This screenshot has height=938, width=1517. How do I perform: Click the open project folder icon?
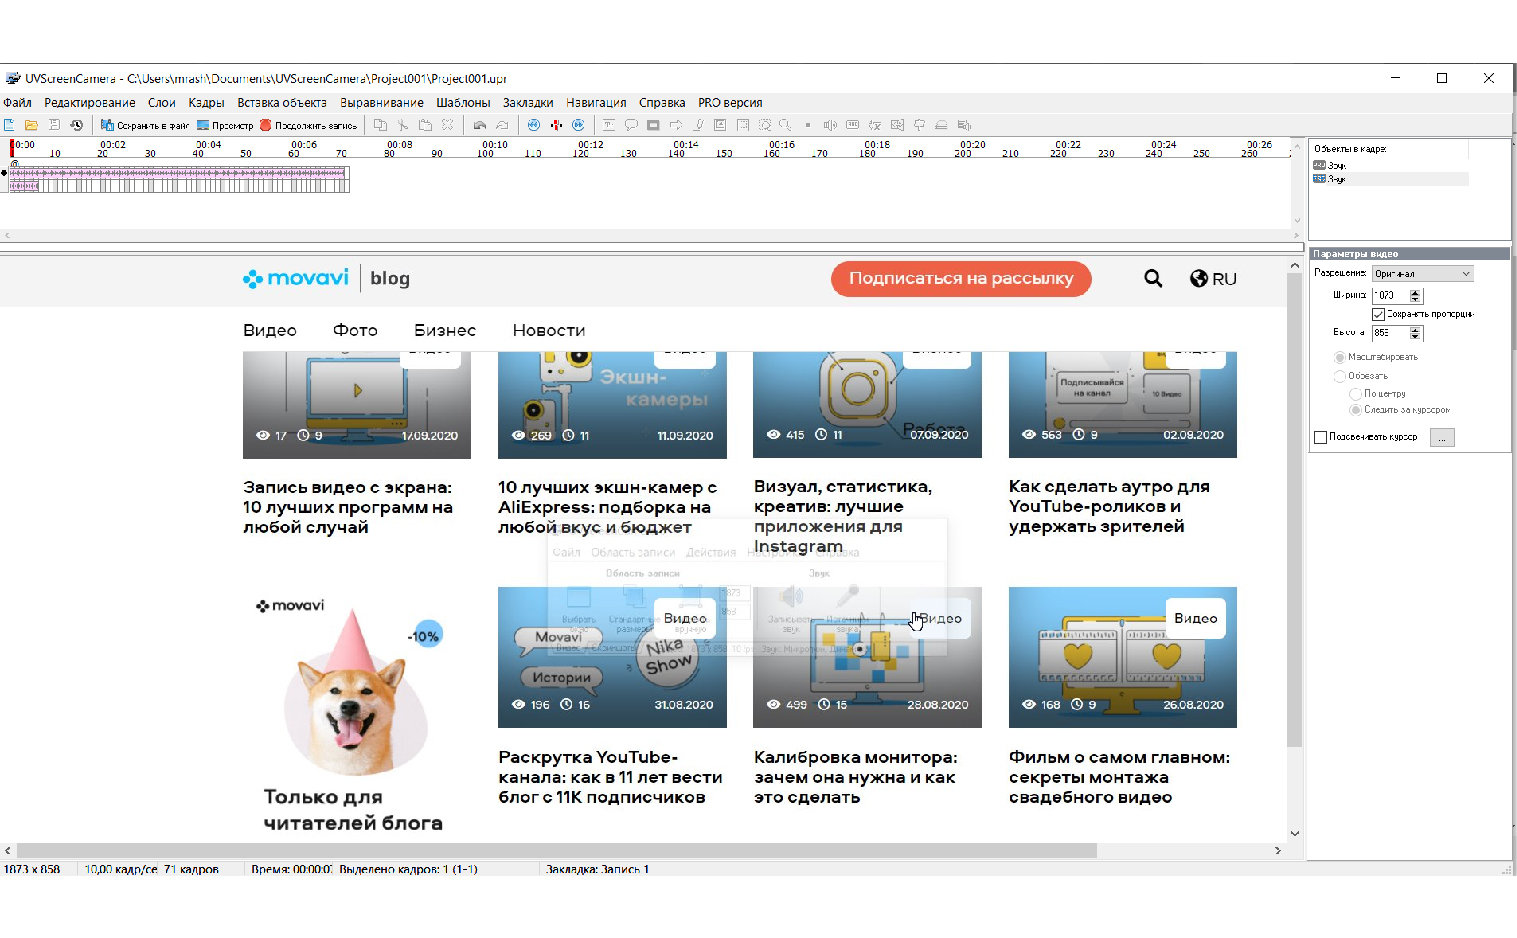click(31, 125)
